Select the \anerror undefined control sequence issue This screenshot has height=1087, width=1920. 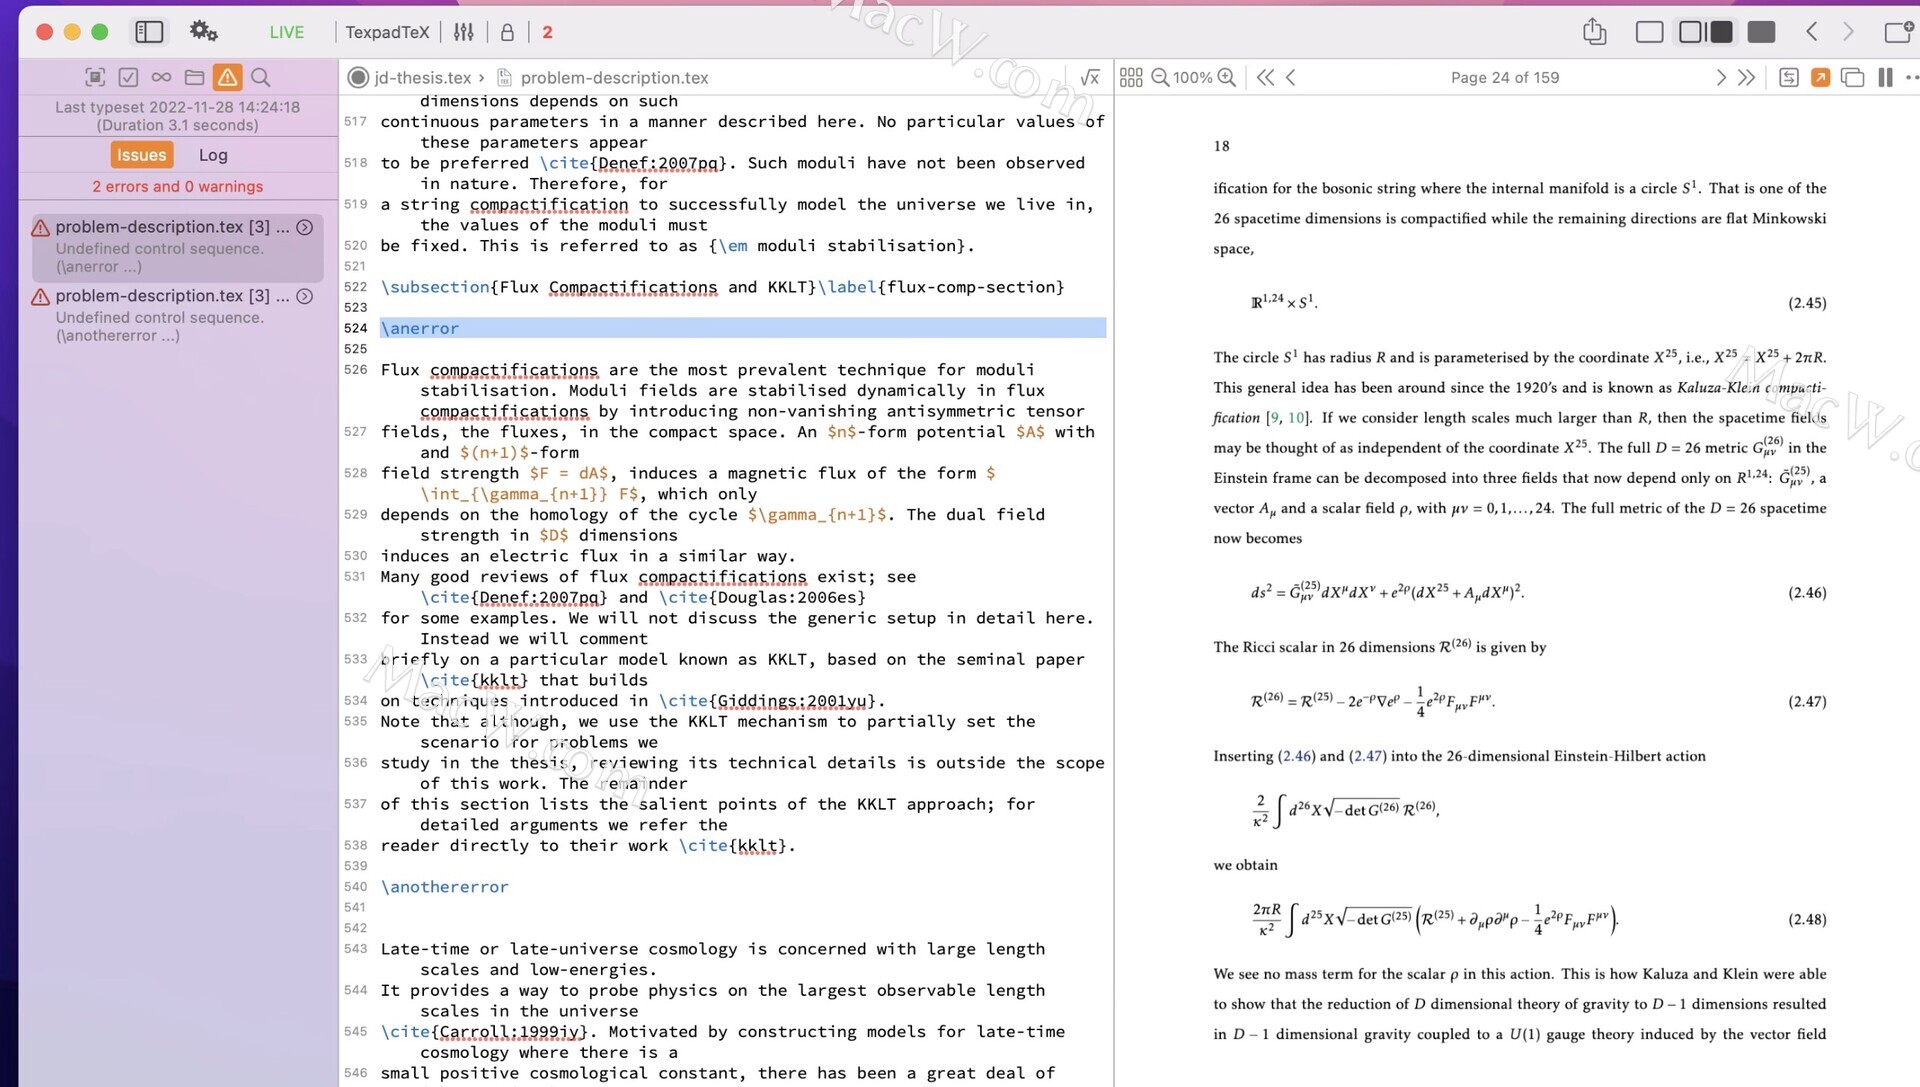[x=177, y=246]
